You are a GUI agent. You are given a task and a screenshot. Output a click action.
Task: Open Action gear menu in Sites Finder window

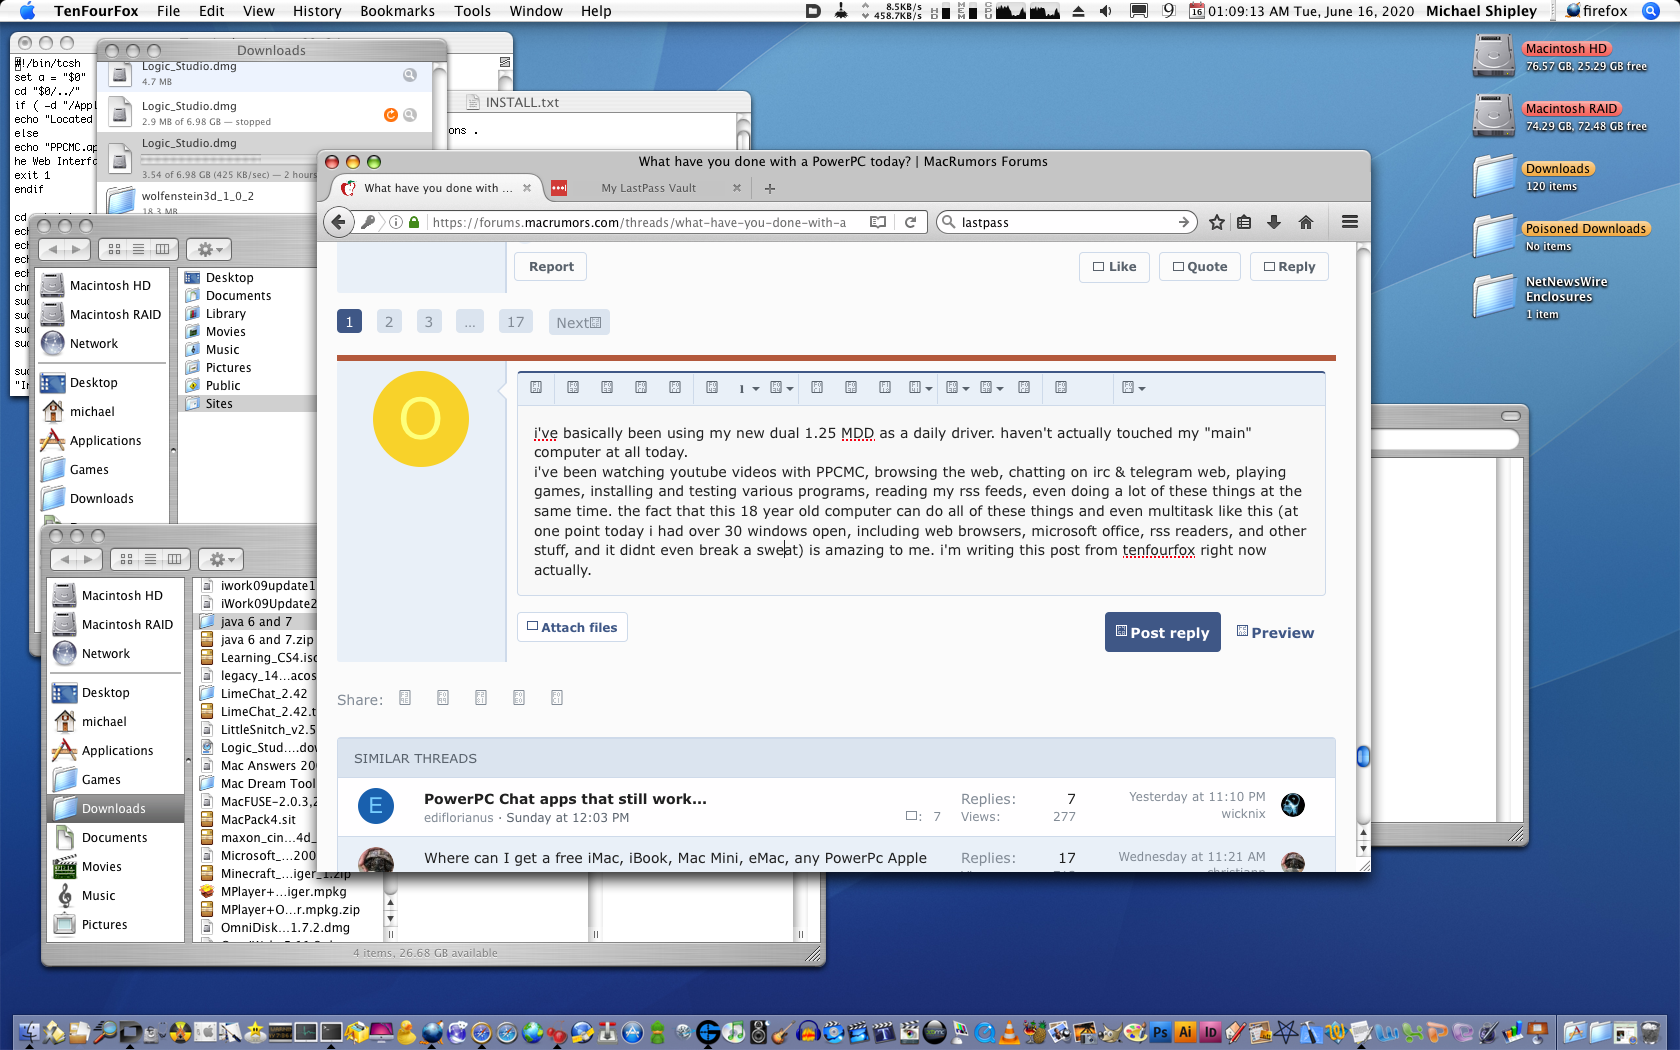pos(209,249)
